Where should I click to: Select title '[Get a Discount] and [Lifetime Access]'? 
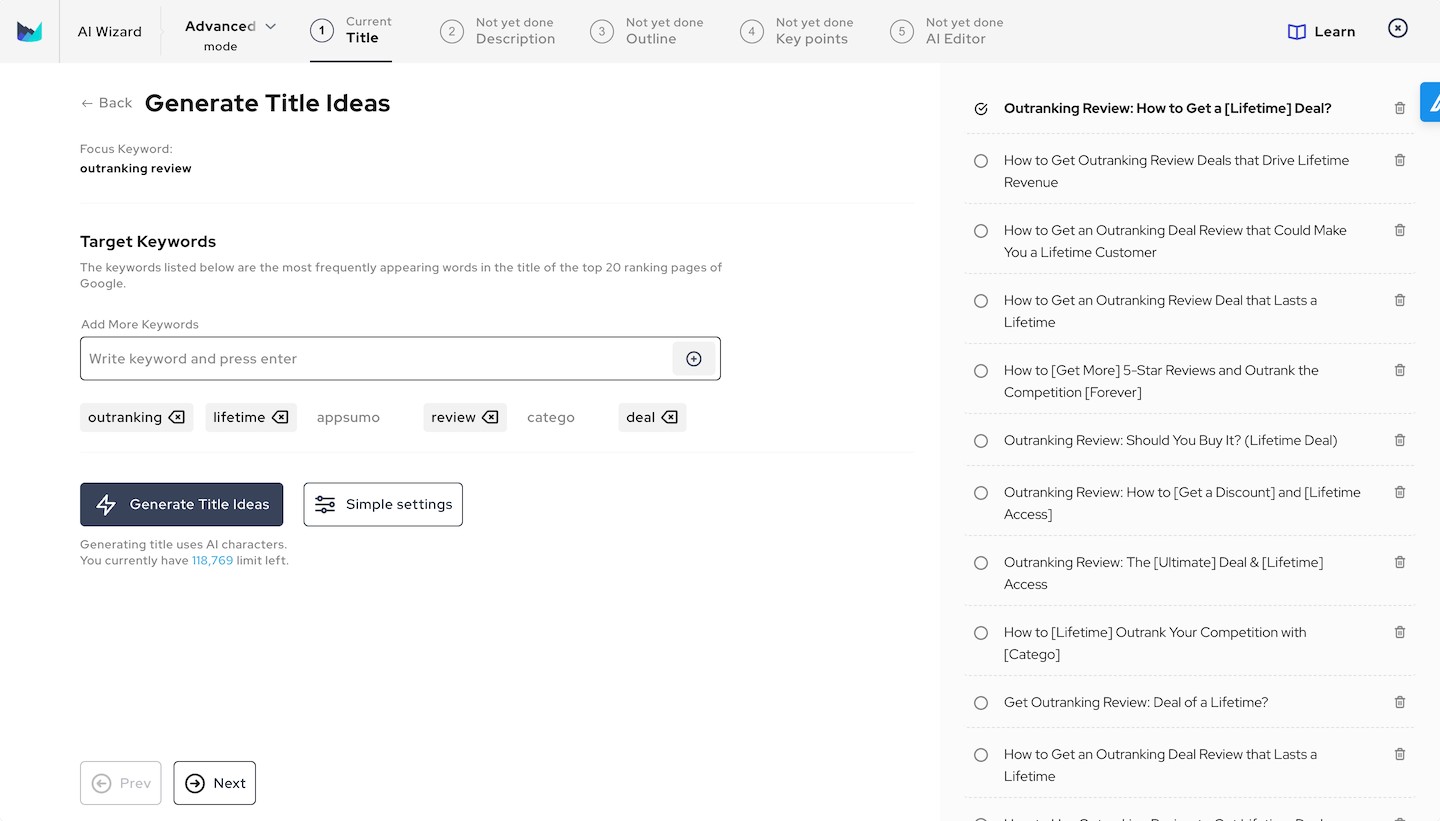pyautogui.click(x=981, y=493)
